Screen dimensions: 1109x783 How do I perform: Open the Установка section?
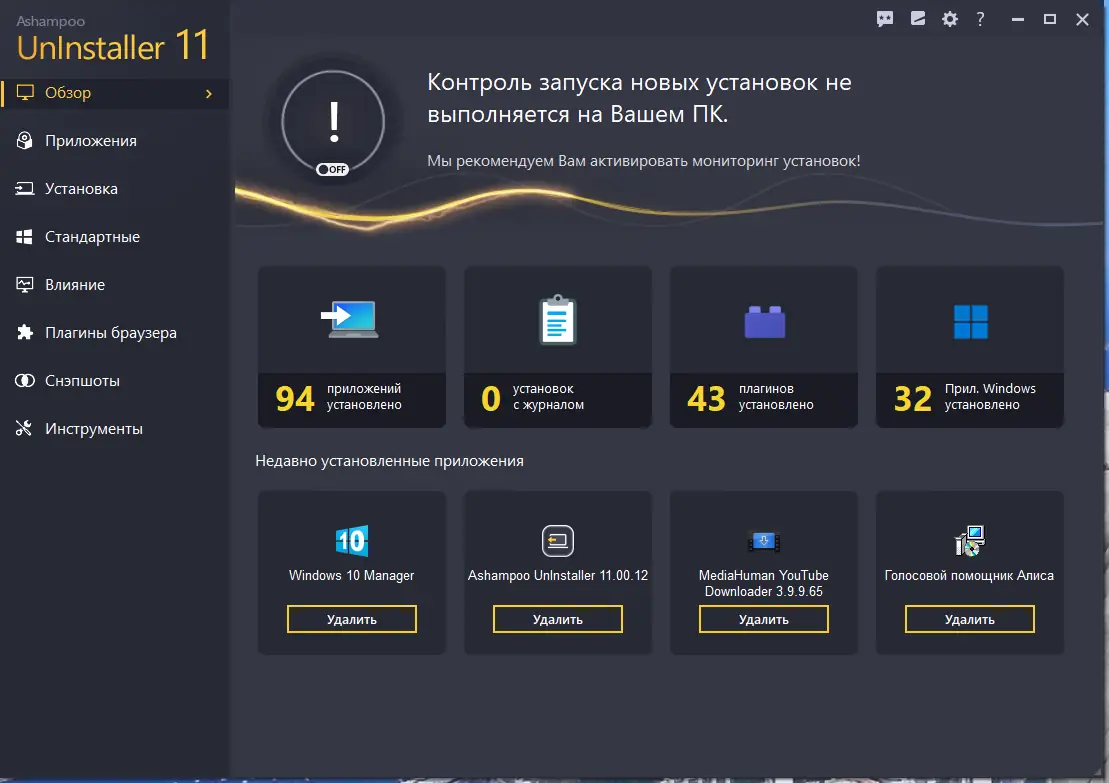click(x=115, y=189)
